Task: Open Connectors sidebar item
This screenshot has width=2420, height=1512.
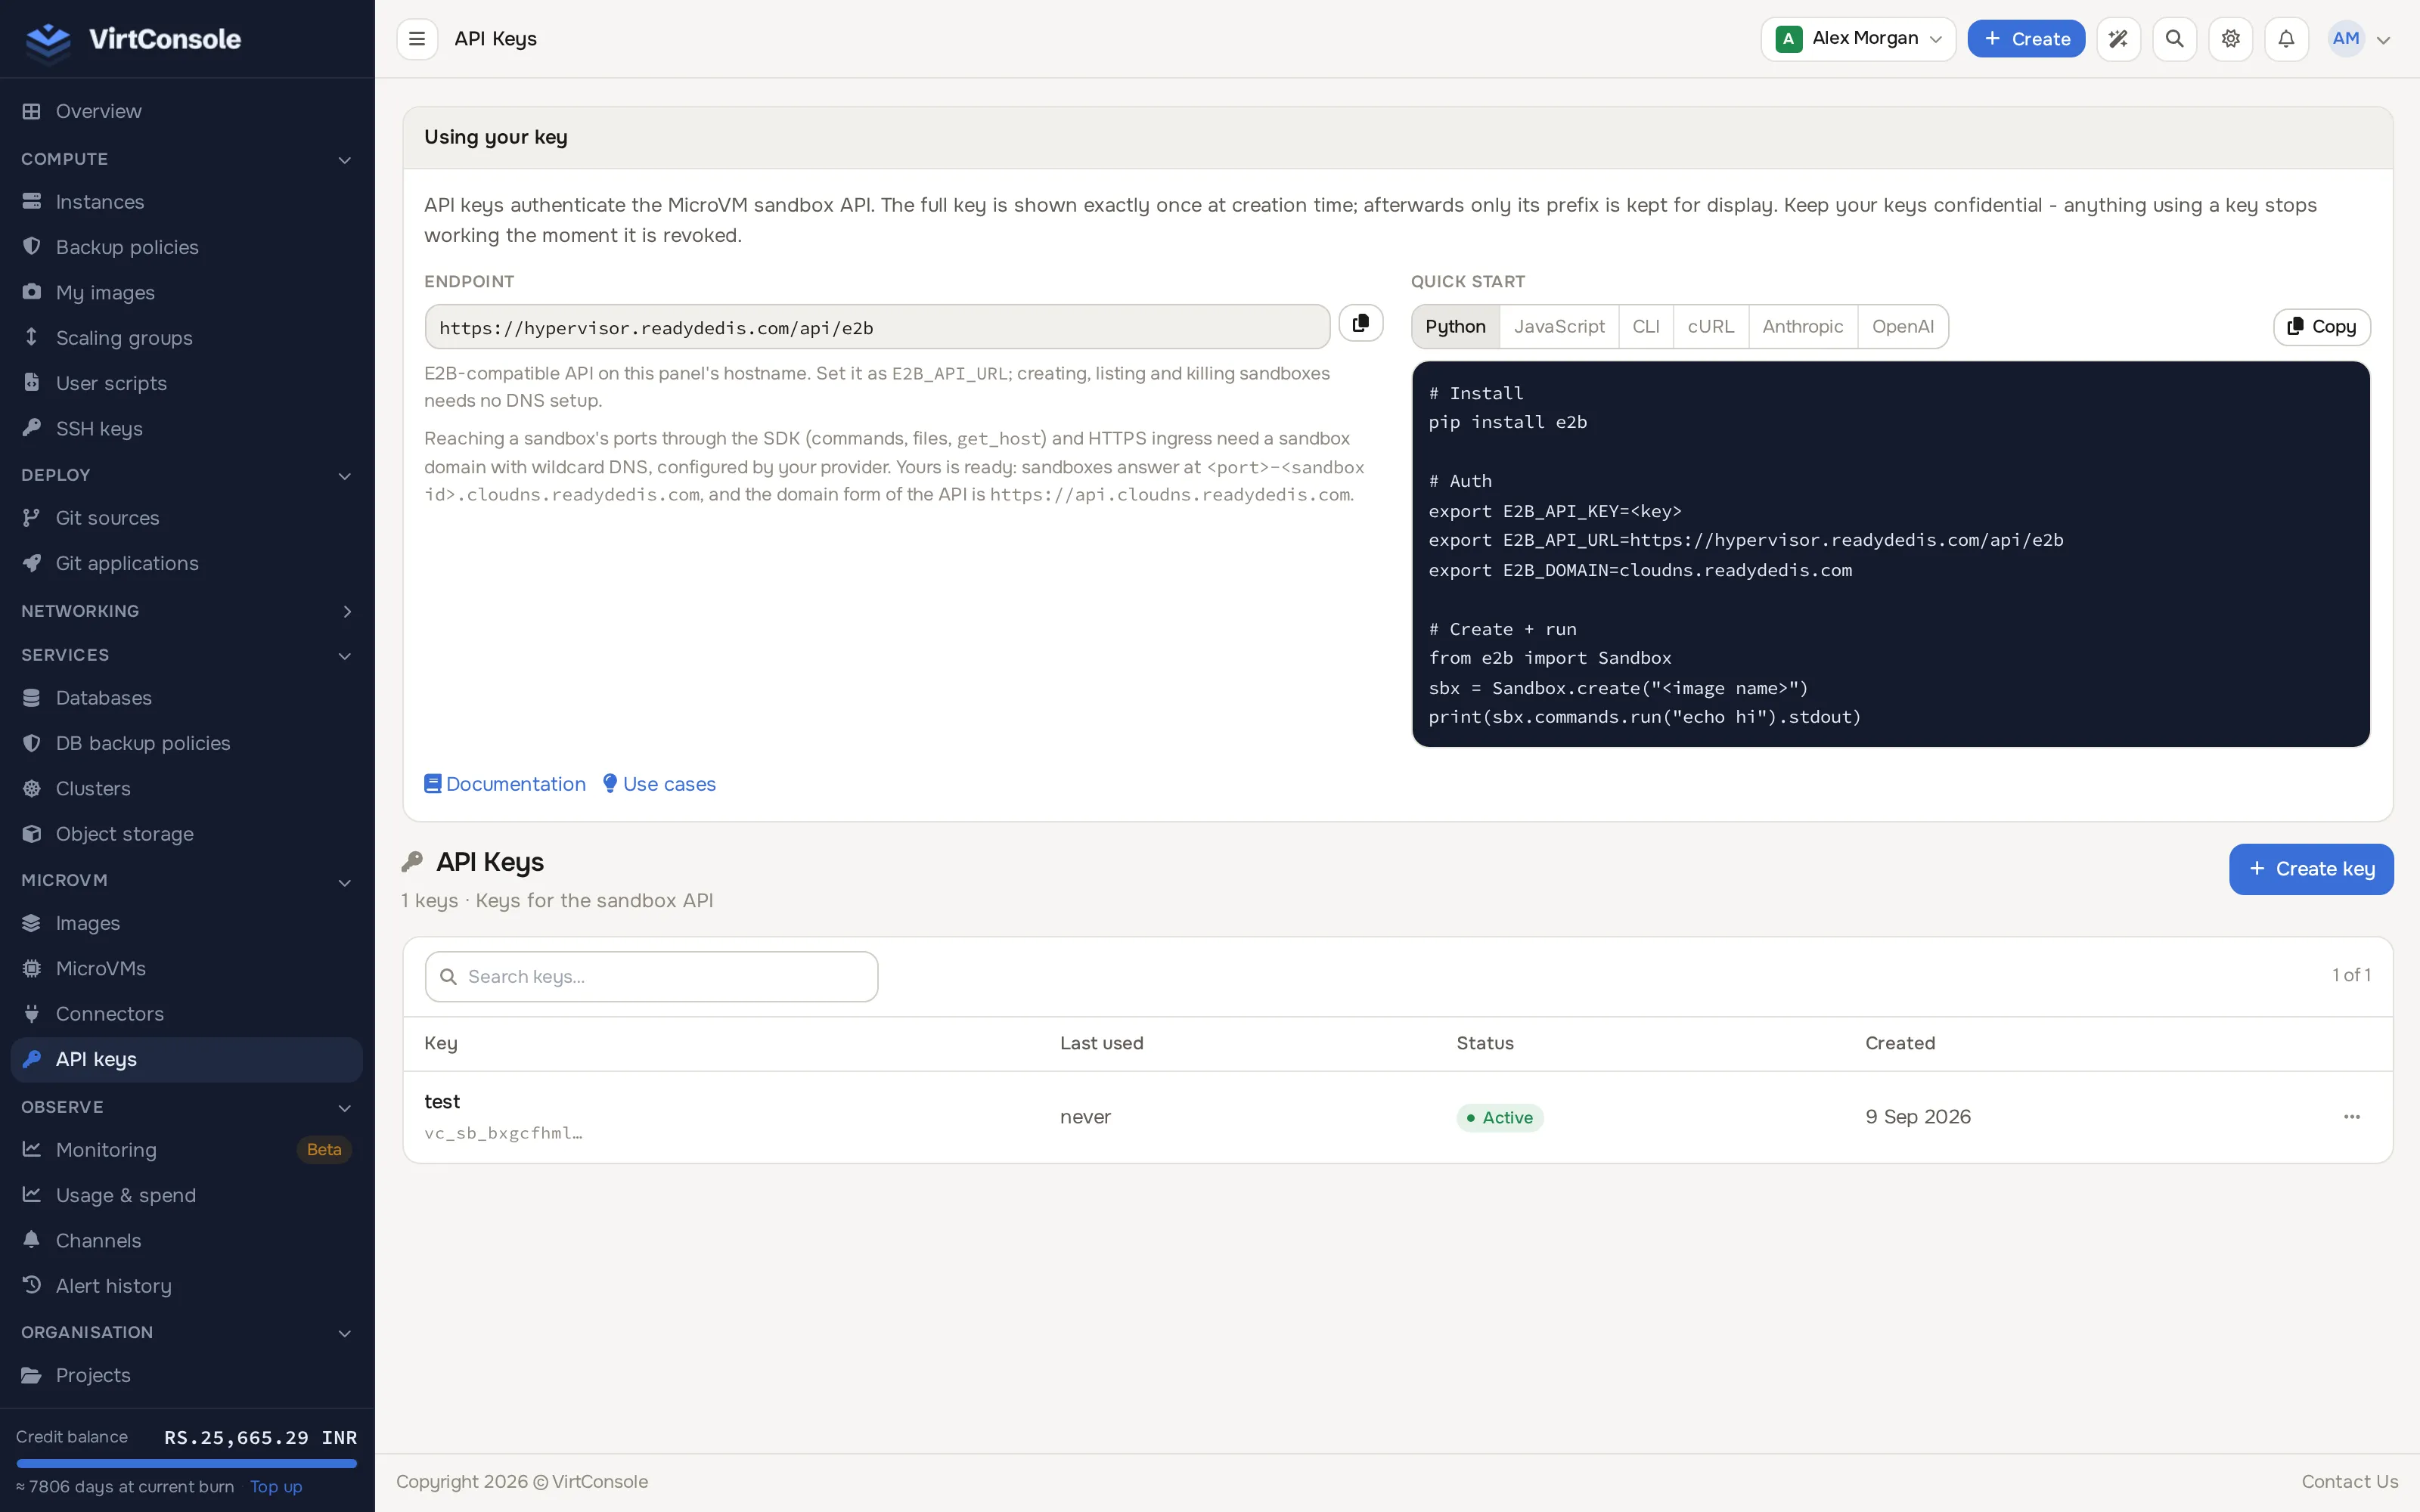Action: coord(187,1014)
